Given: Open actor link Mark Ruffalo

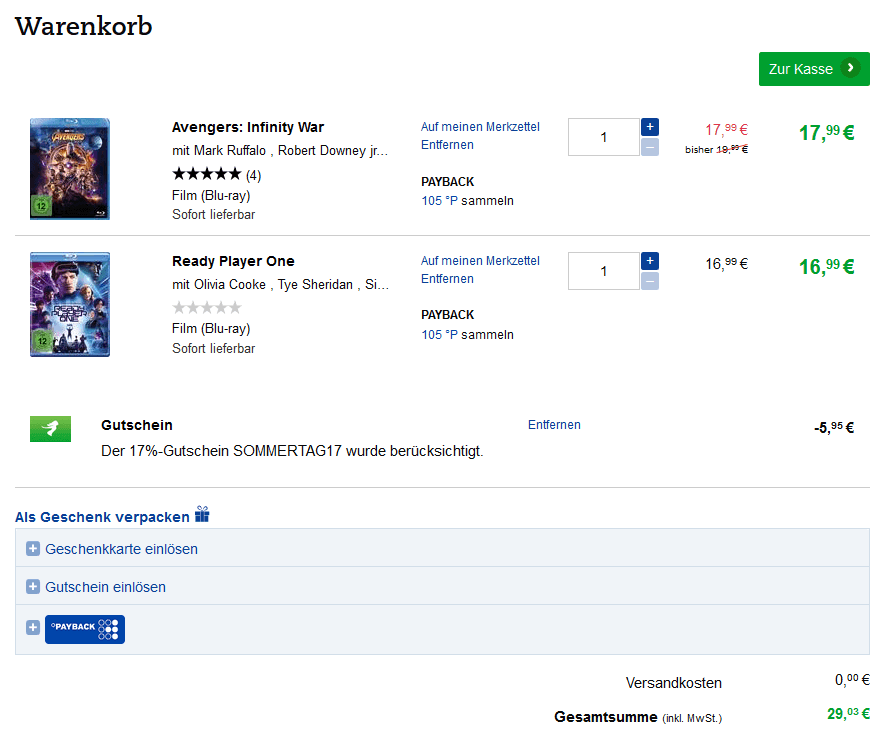Looking at the screenshot, I should click(230, 151).
